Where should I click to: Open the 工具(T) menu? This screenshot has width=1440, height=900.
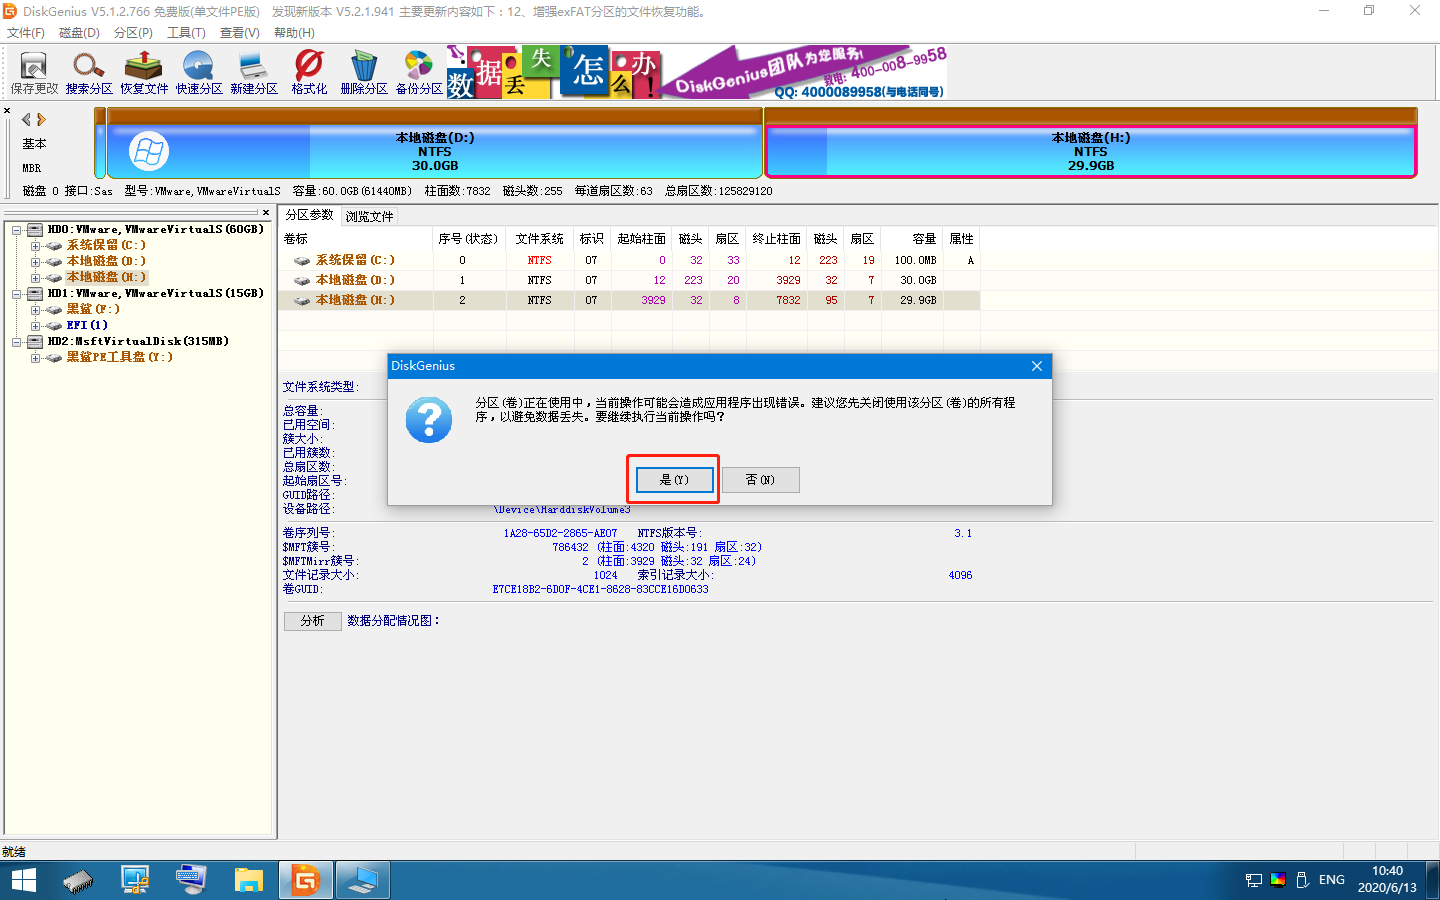[186, 33]
